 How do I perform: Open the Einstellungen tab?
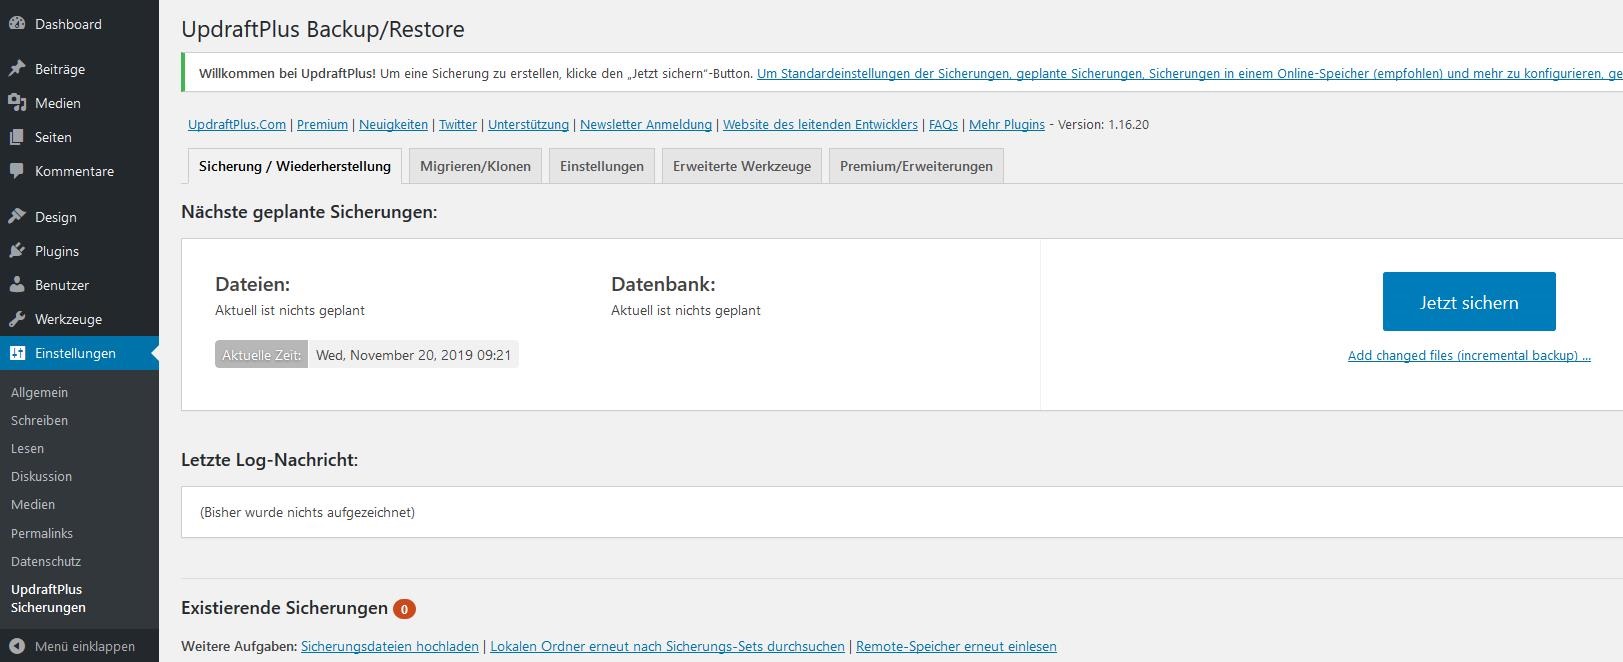coord(602,166)
